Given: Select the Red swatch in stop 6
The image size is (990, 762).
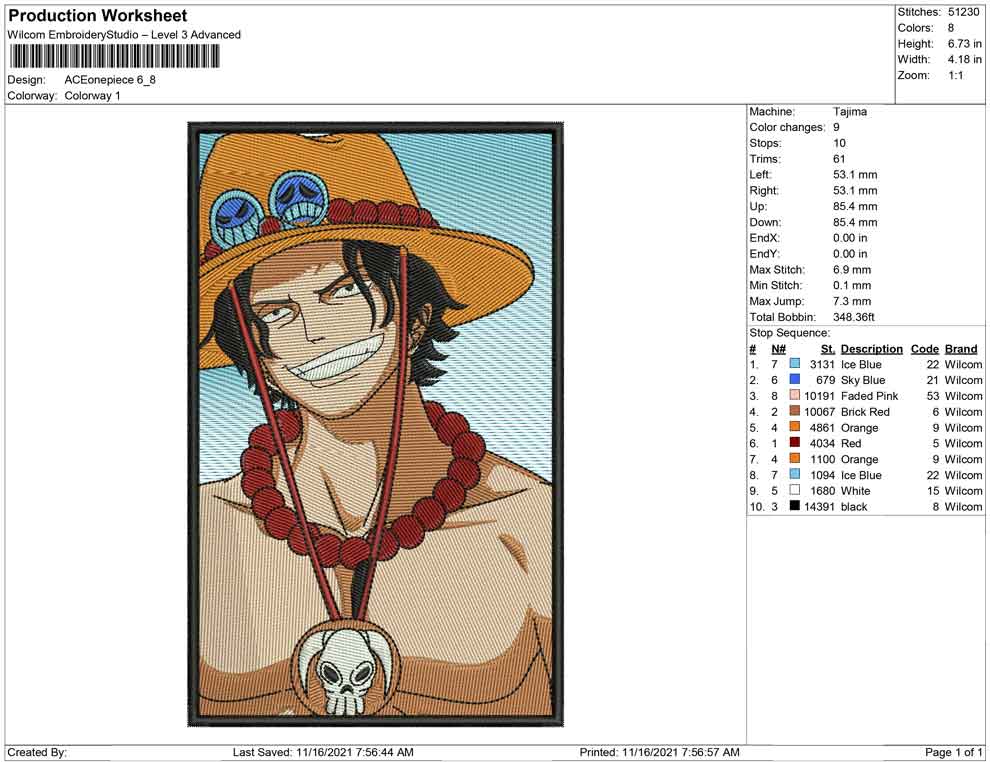Looking at the screenshot, I should pos(795,444).
